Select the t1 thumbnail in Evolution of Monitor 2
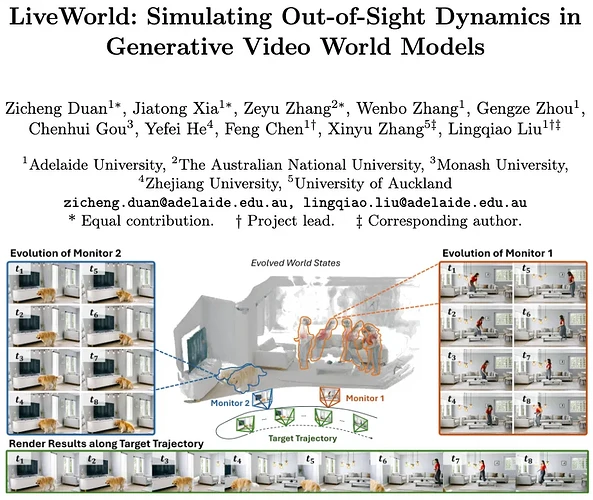593x500 pixels. tap(44, 283)
